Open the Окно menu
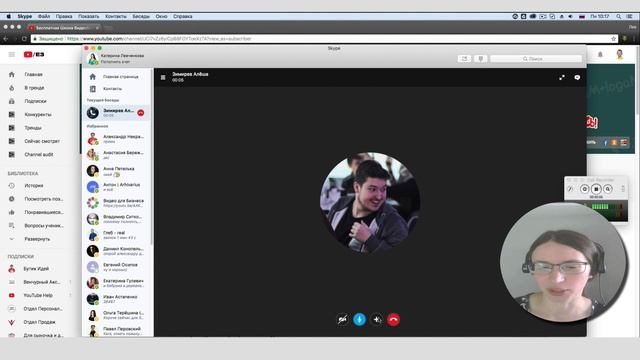The image size is (640, 360). [x=161, y=16]
